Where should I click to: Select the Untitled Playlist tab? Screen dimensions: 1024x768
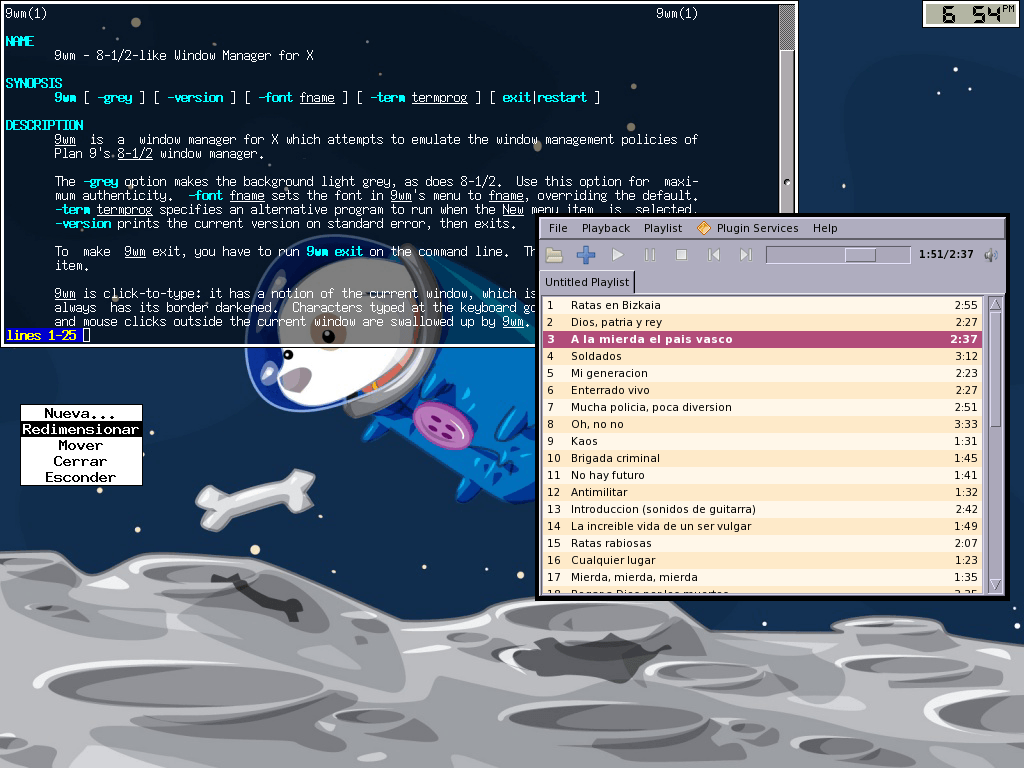587,282
